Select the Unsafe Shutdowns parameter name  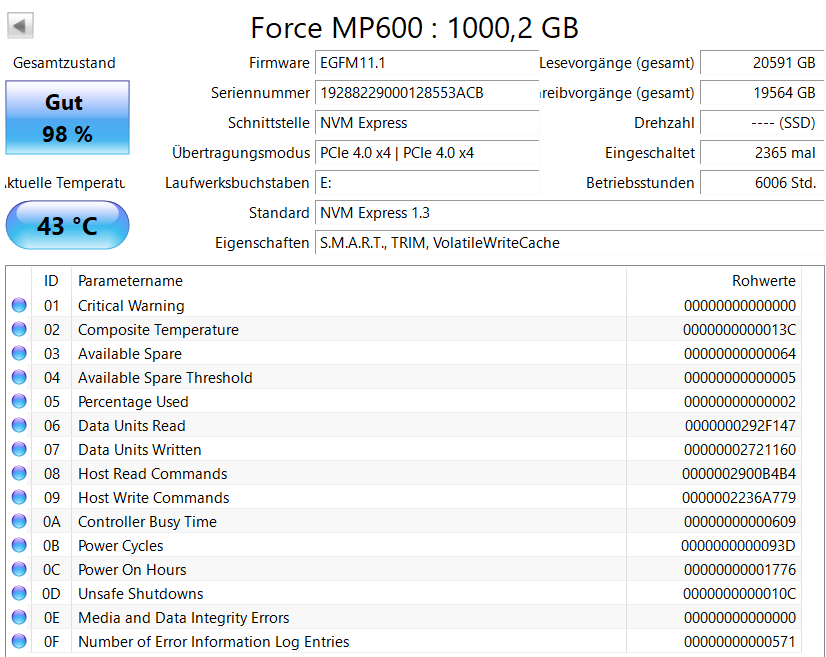[141, 594]
